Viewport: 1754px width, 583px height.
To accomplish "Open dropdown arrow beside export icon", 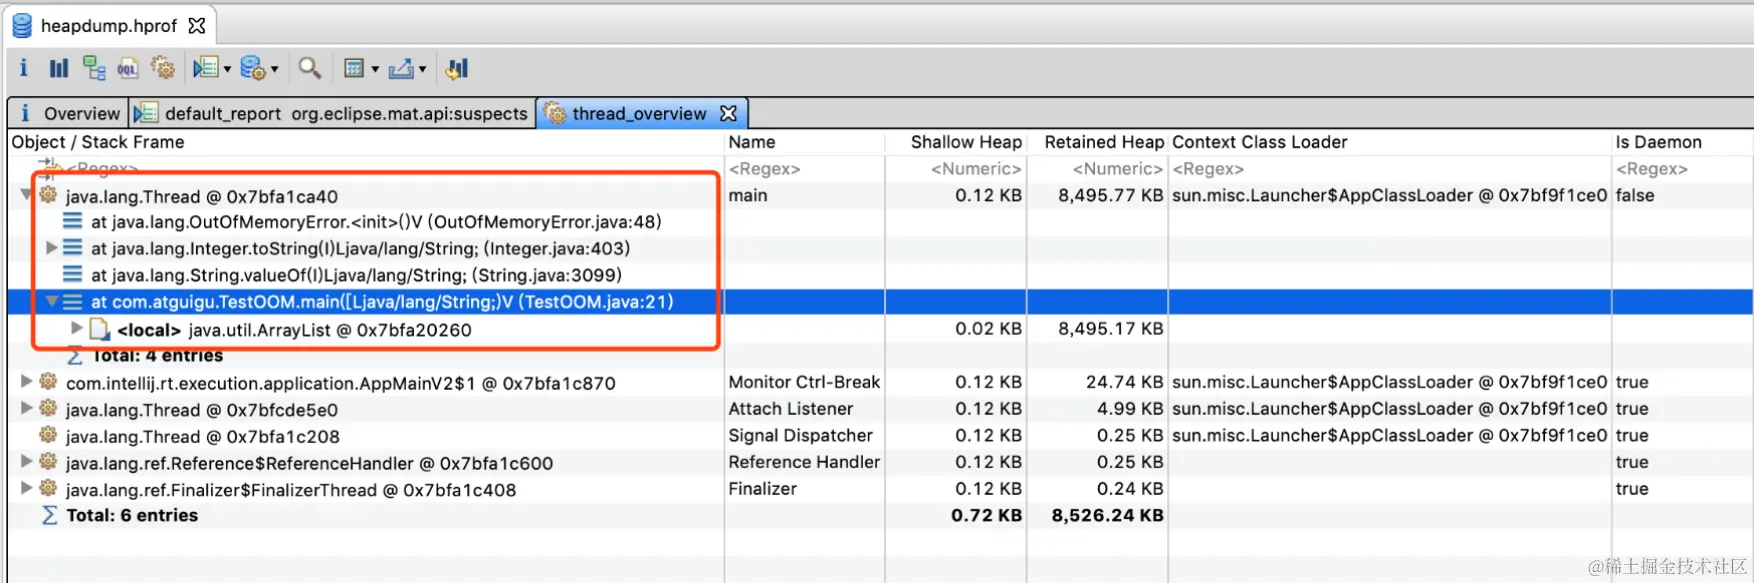I will pos(422,70).
